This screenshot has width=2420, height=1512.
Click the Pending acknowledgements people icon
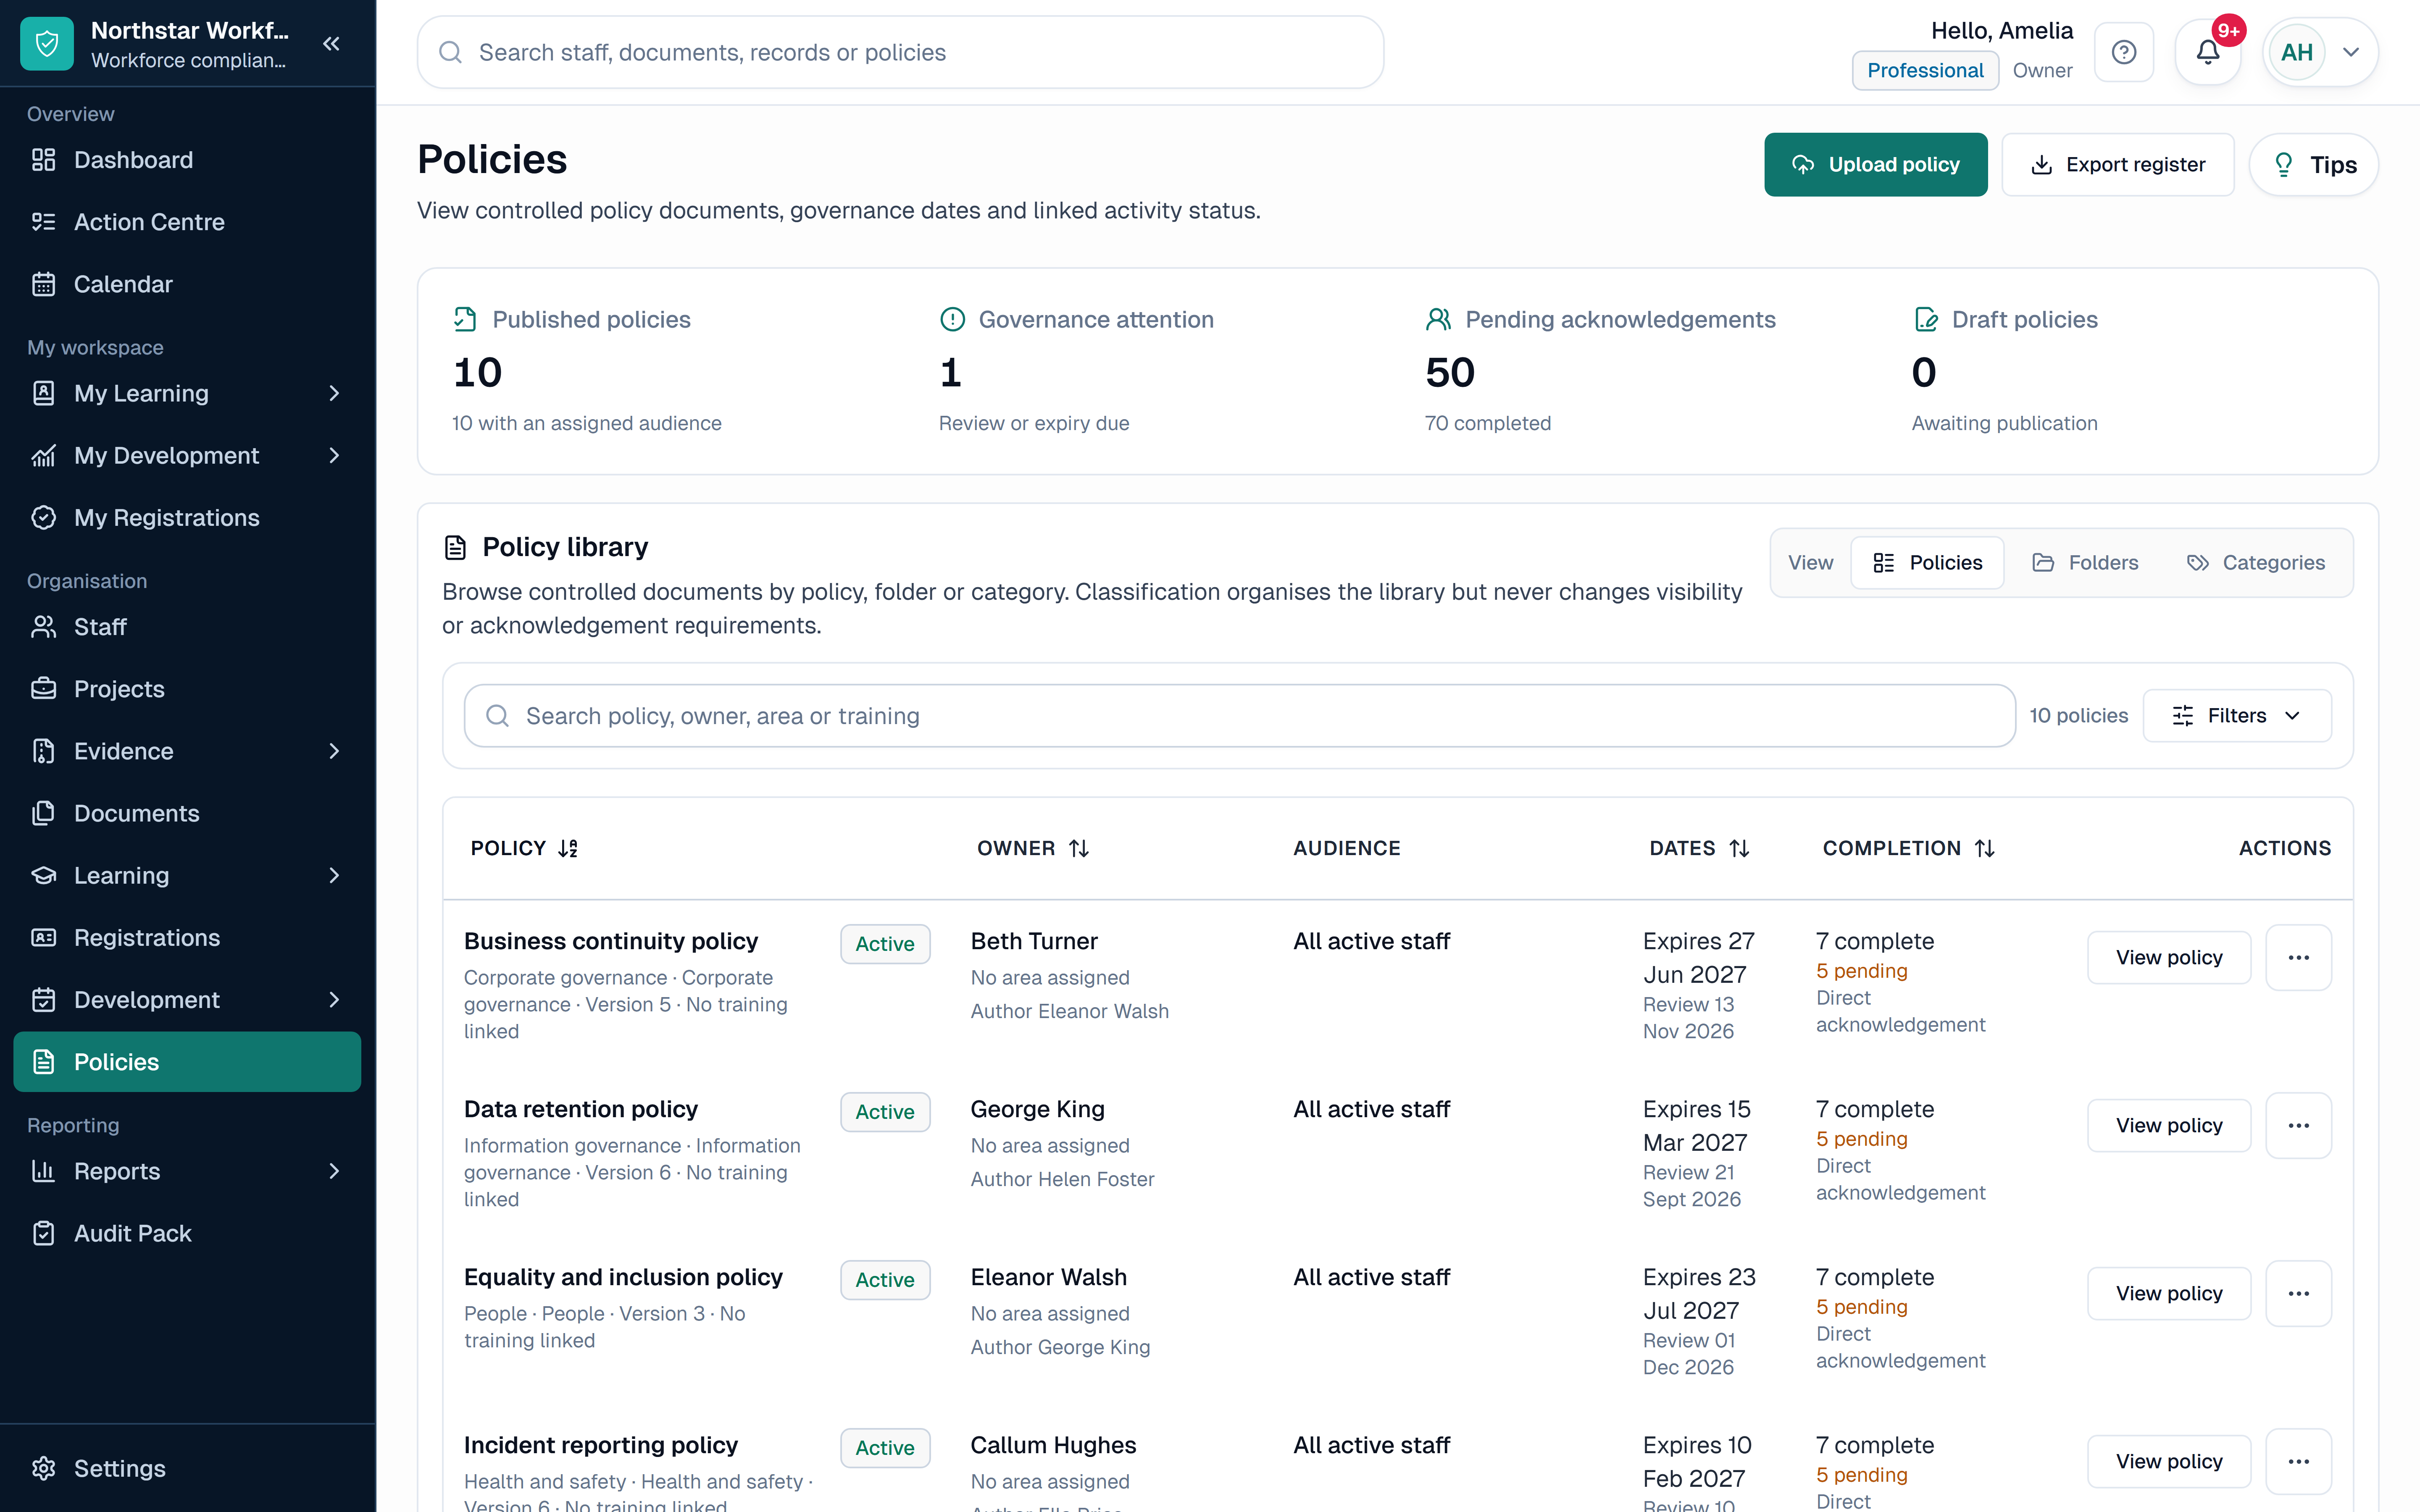(x=1438, y=319)
